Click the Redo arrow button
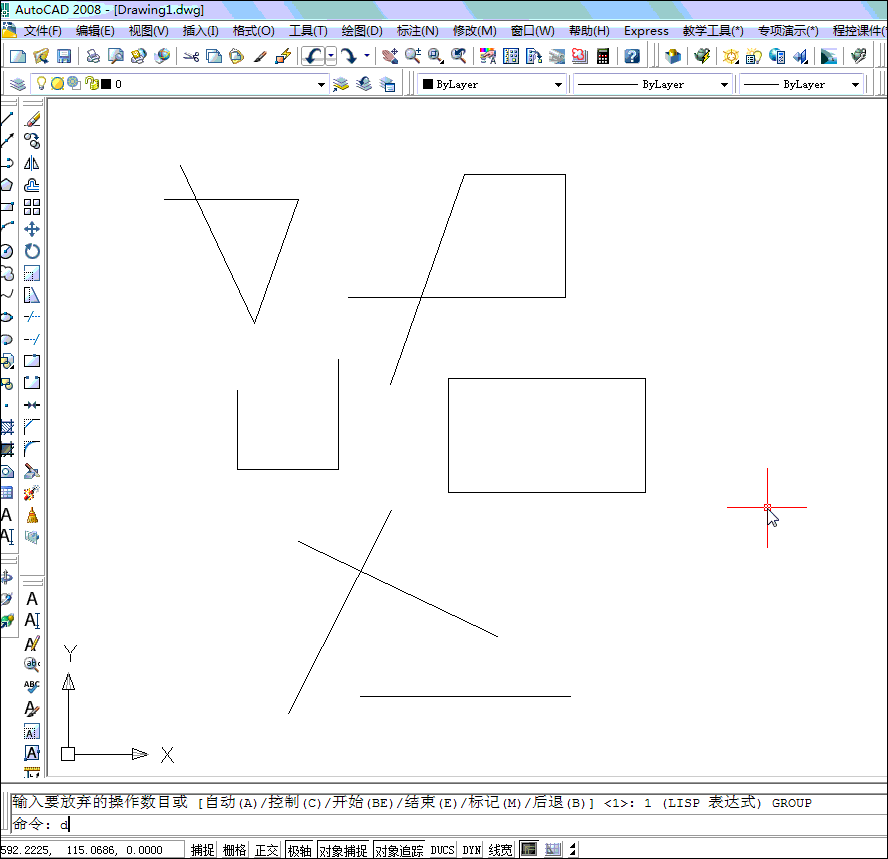The image size is (888, 859). point(349,56)
